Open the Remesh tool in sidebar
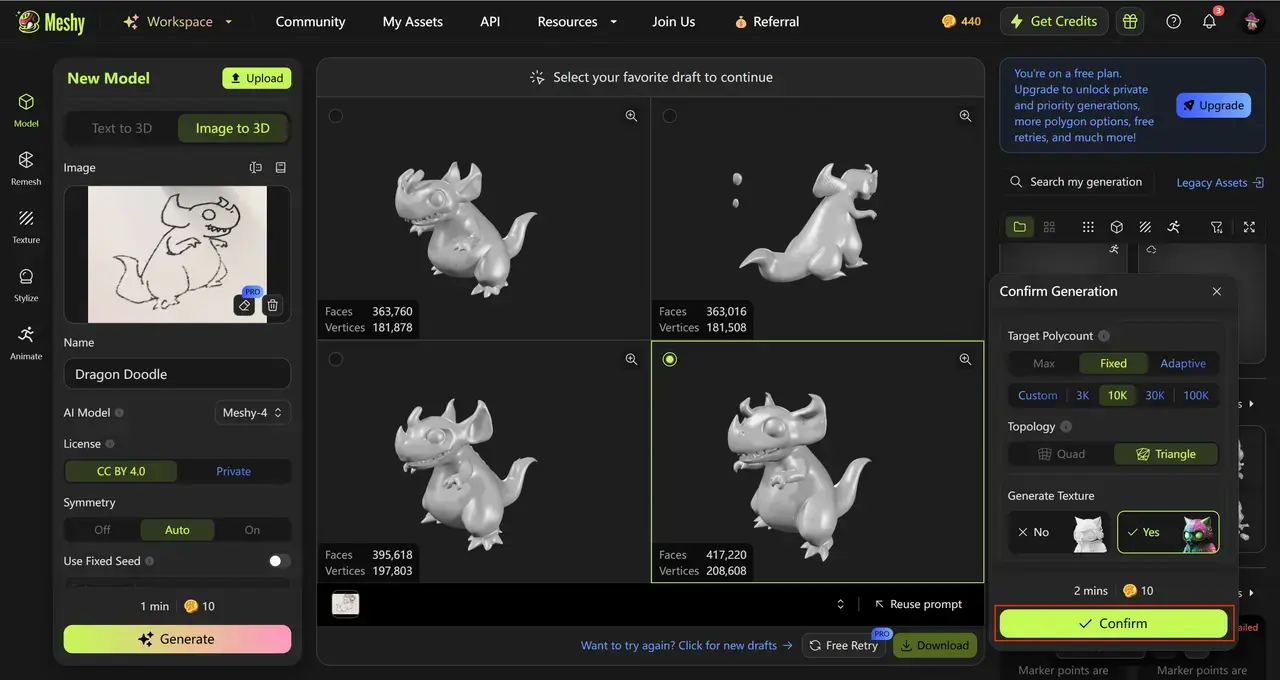Screen dimensions: 1280x680 pos(26,167)
